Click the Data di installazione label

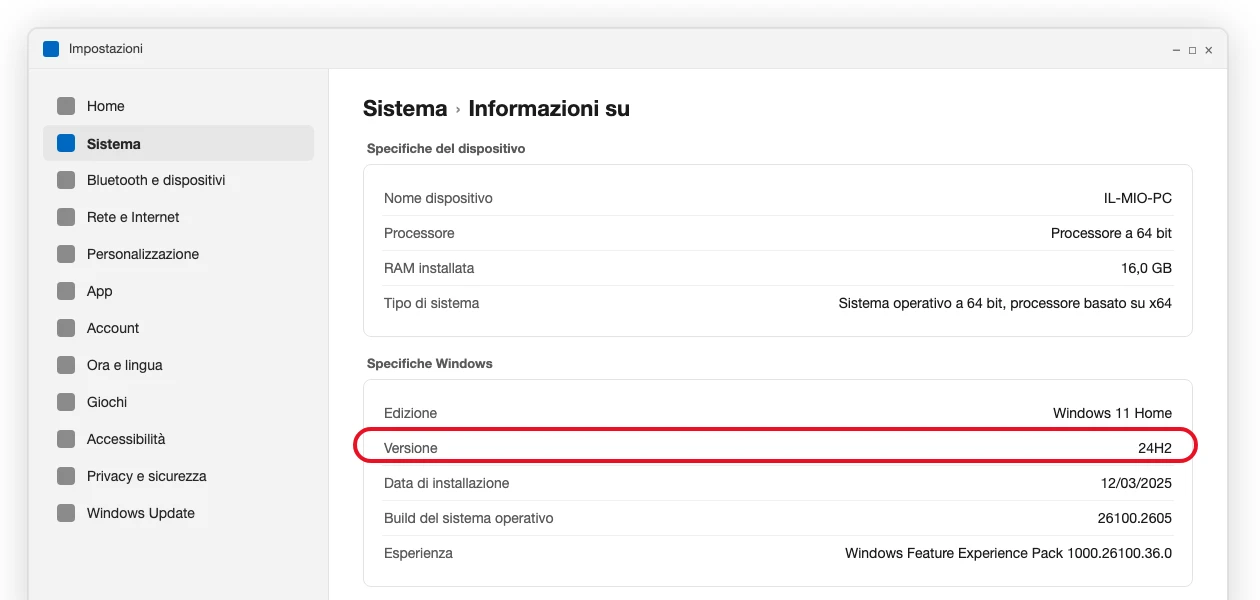(x=447, y=483)
